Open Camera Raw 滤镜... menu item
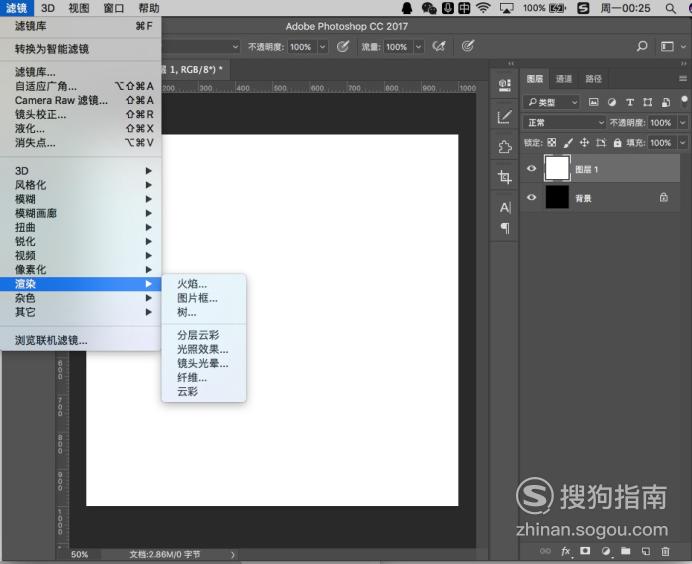This screenshot has width=692, height=564. (80, 100)
